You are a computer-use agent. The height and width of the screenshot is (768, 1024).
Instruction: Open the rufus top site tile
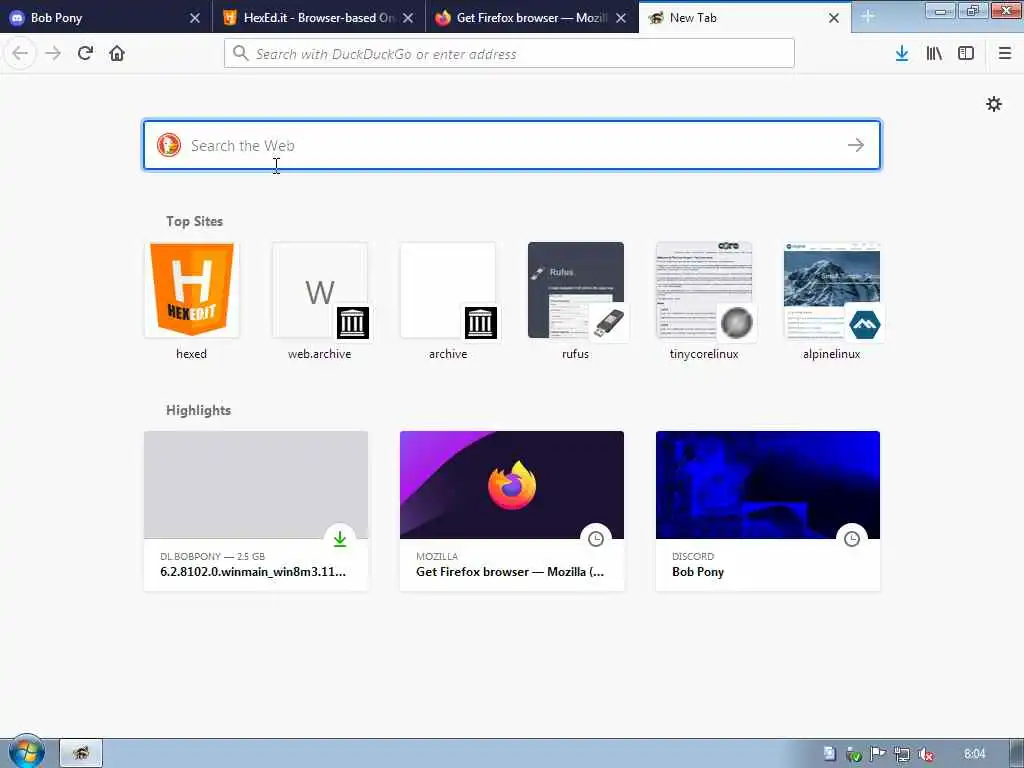(575, 301)
